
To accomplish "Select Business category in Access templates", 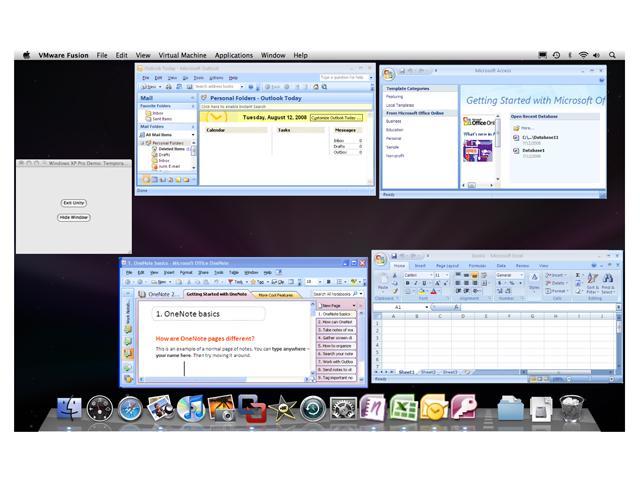I will pos(394,121).
